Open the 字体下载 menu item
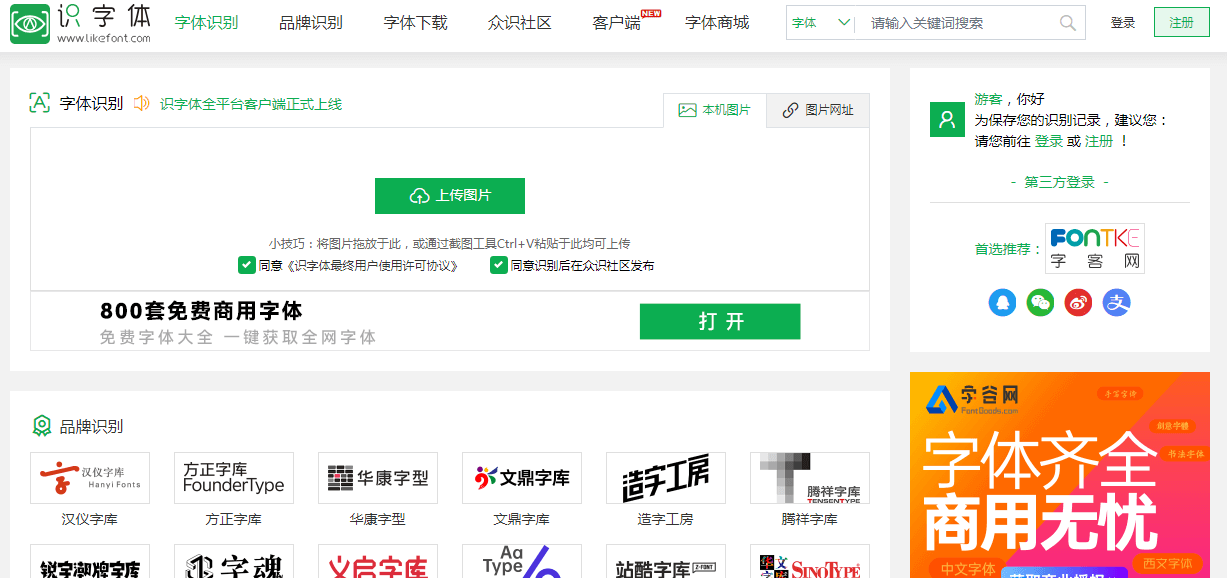The height and width of the screenshot is (578, 1227). point(414,22)
